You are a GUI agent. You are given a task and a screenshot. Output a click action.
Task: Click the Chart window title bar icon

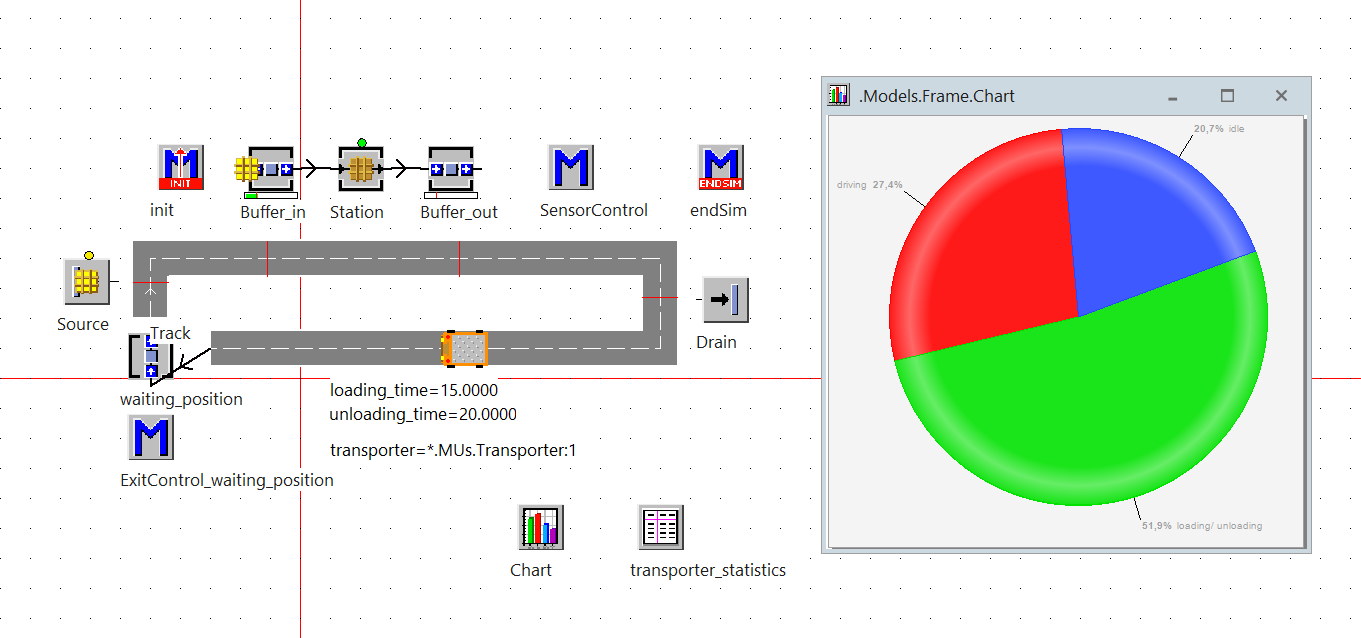(839, 96)
